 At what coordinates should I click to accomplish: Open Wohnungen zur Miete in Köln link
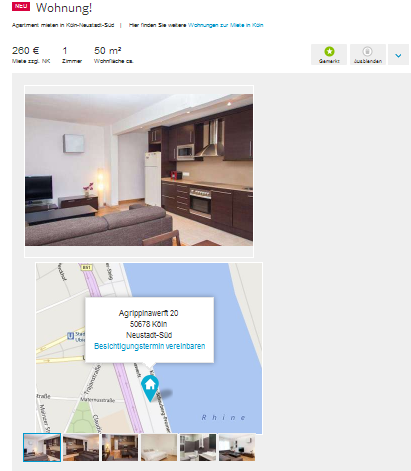225,25
